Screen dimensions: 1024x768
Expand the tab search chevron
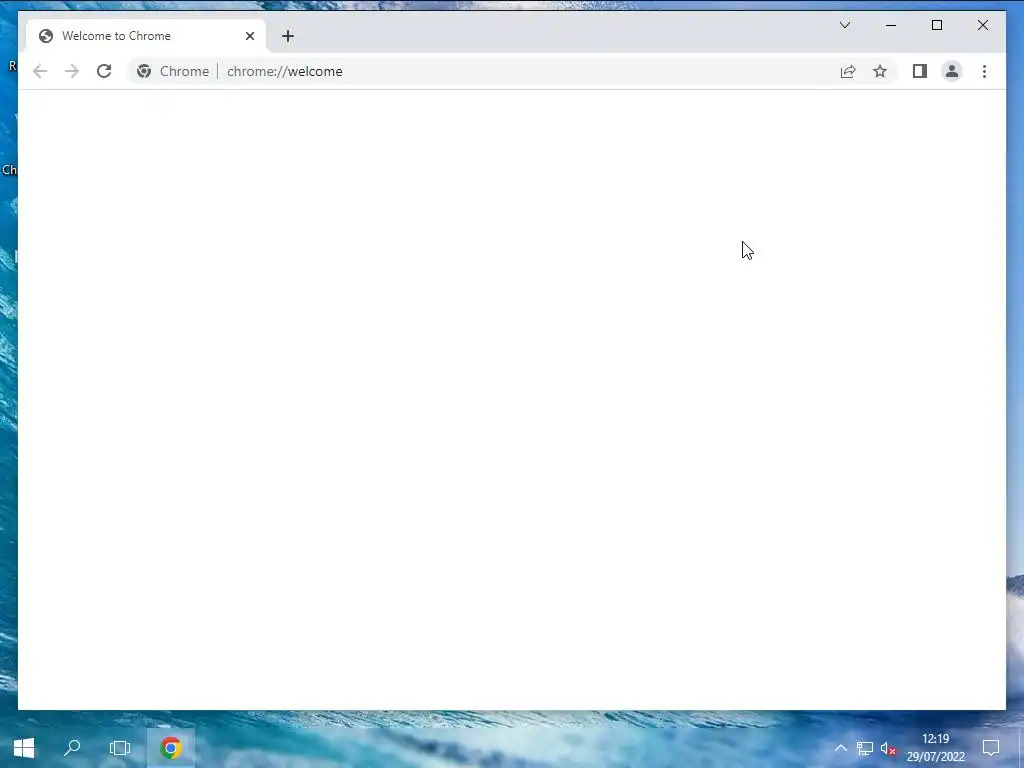coord(845,25)
